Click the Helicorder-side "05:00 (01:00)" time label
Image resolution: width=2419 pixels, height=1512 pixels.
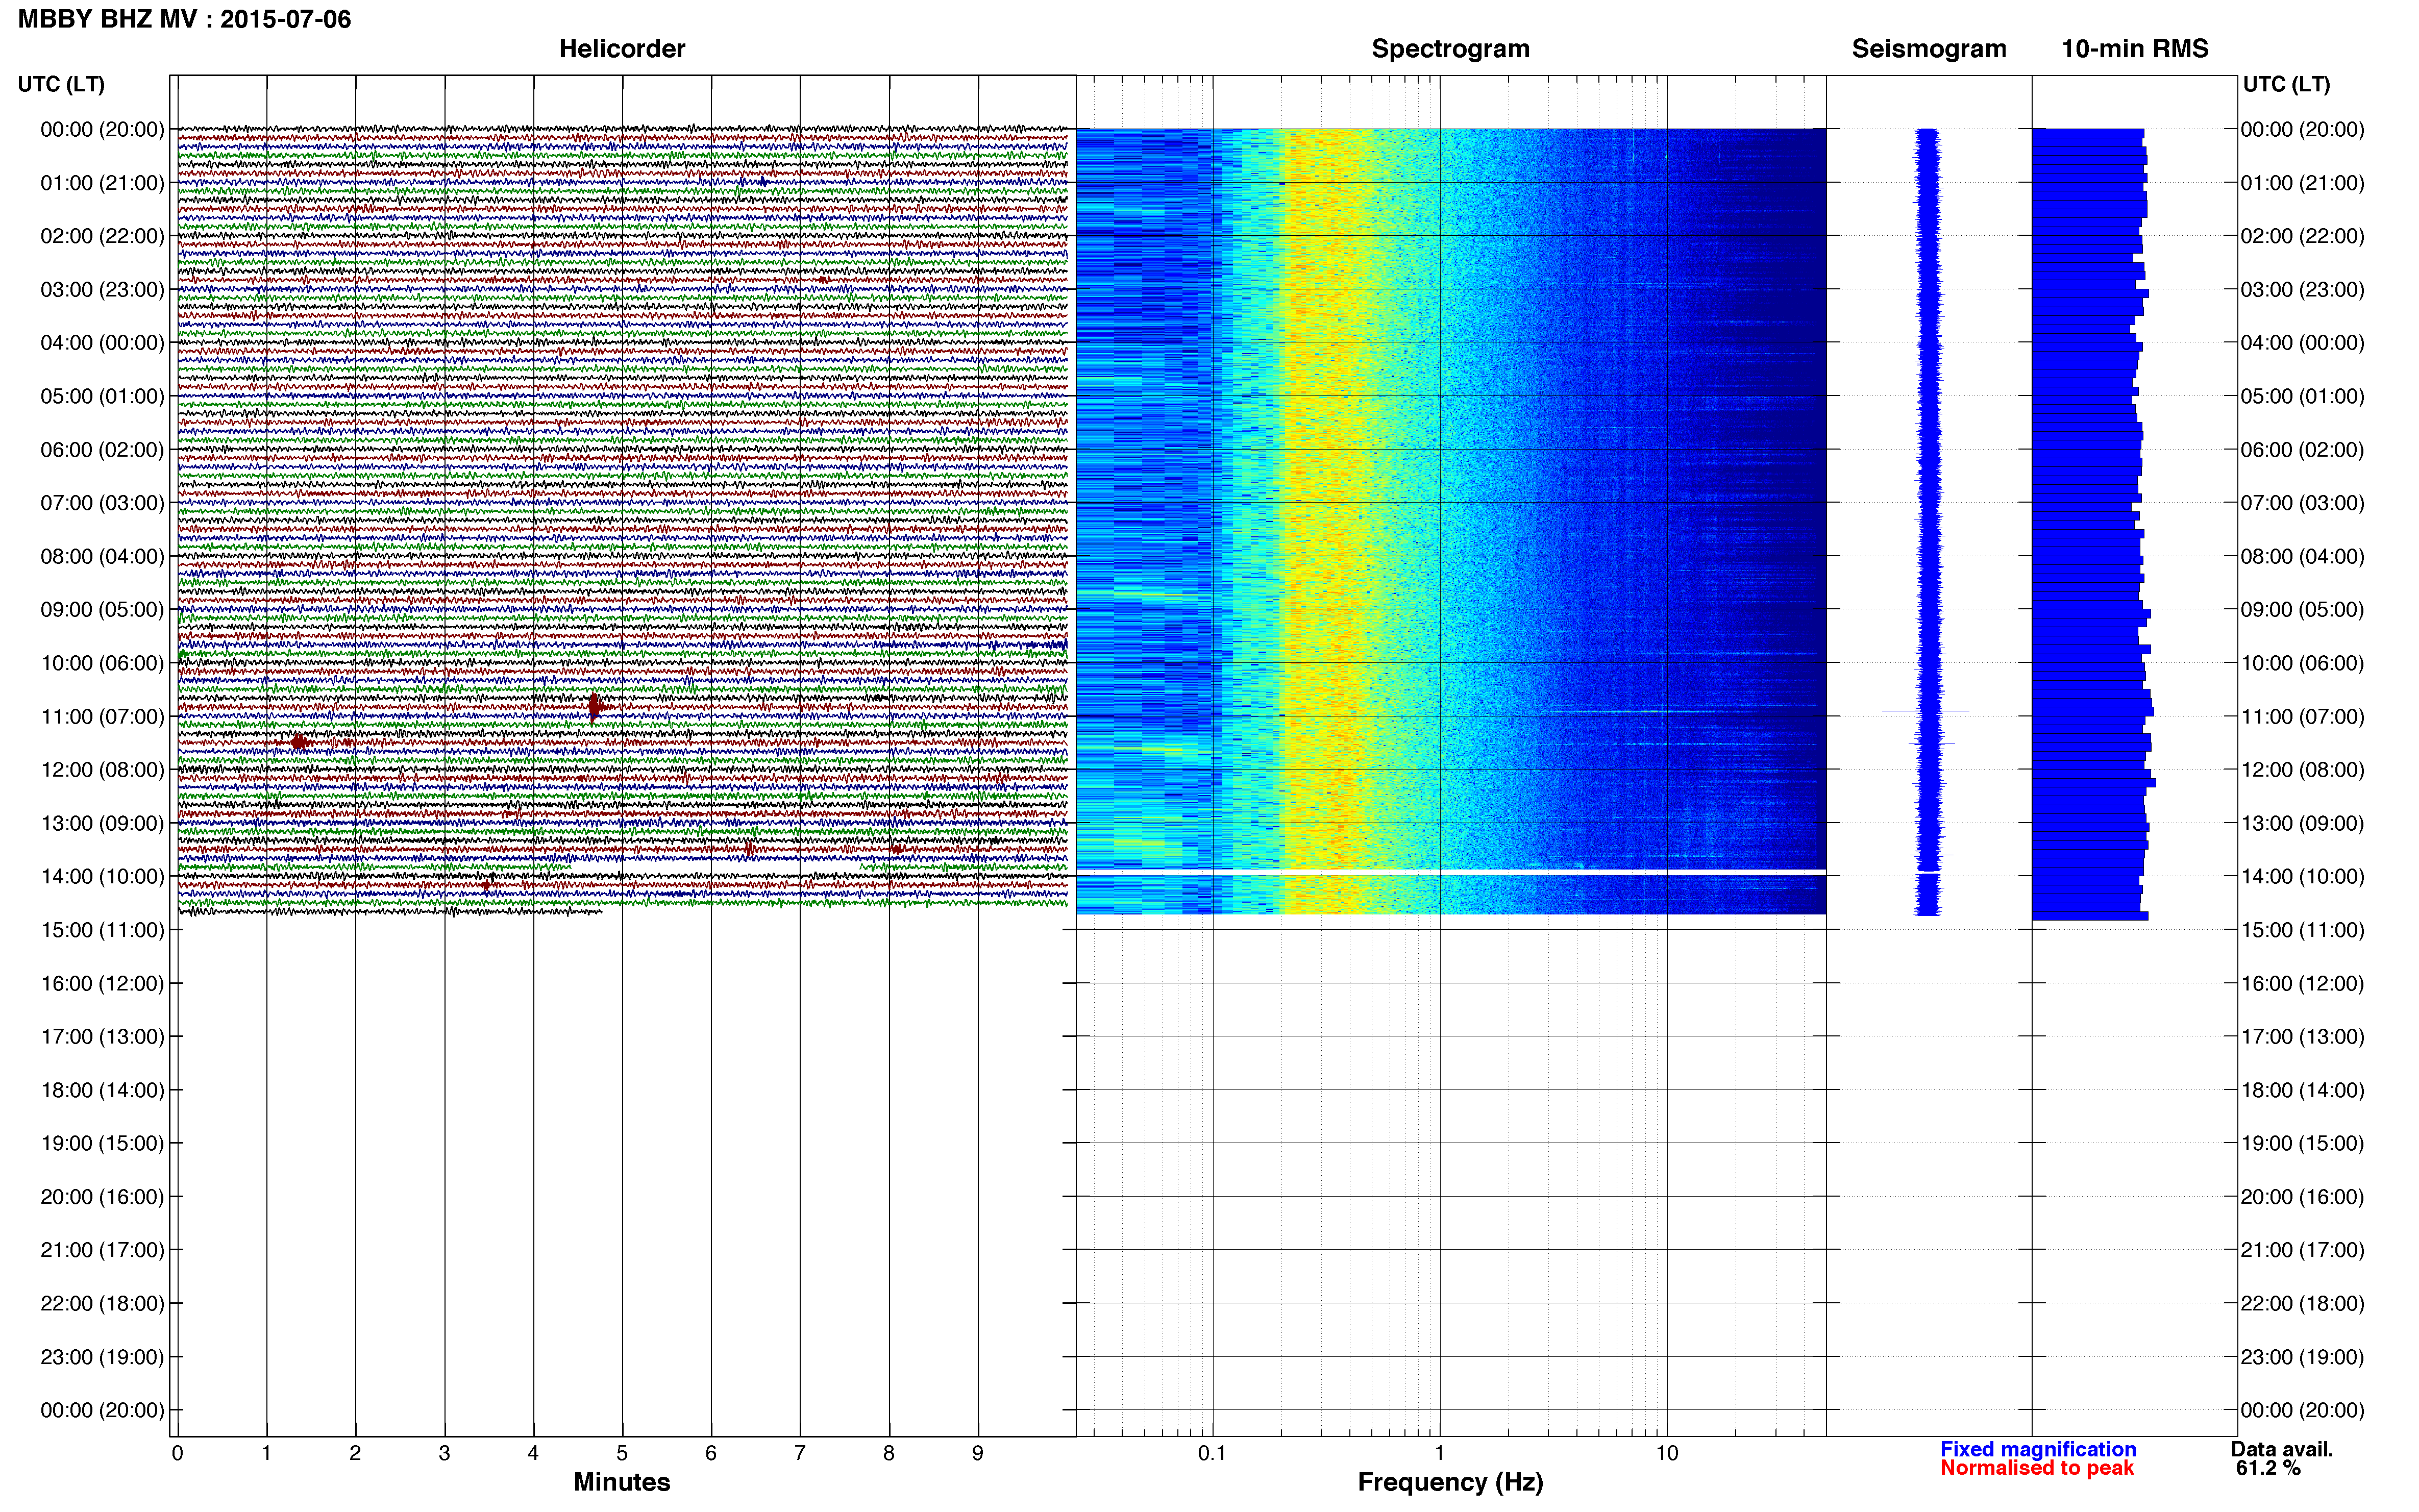coord(102,396)
